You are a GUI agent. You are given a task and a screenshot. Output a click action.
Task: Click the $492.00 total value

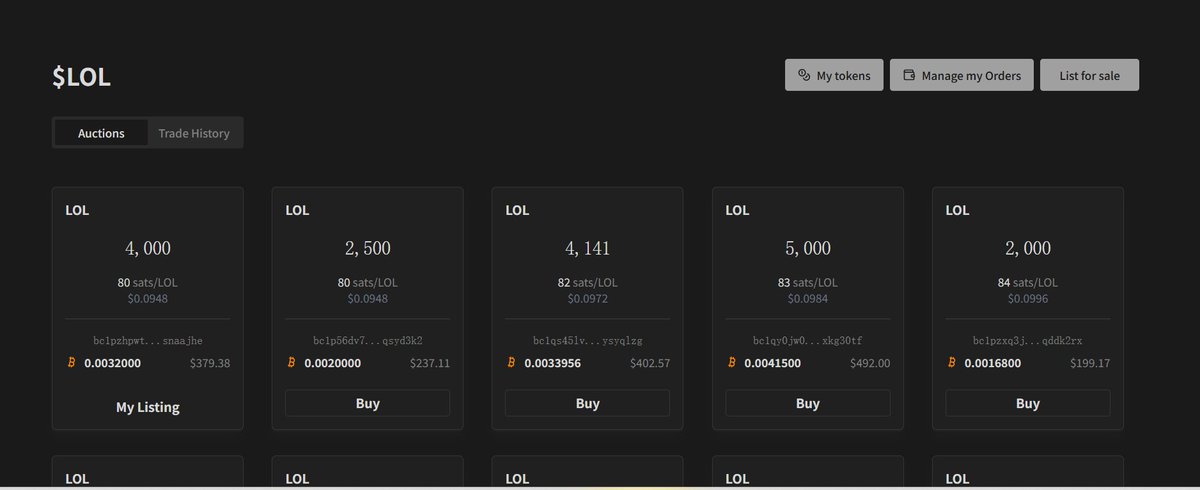pos(870,363)
